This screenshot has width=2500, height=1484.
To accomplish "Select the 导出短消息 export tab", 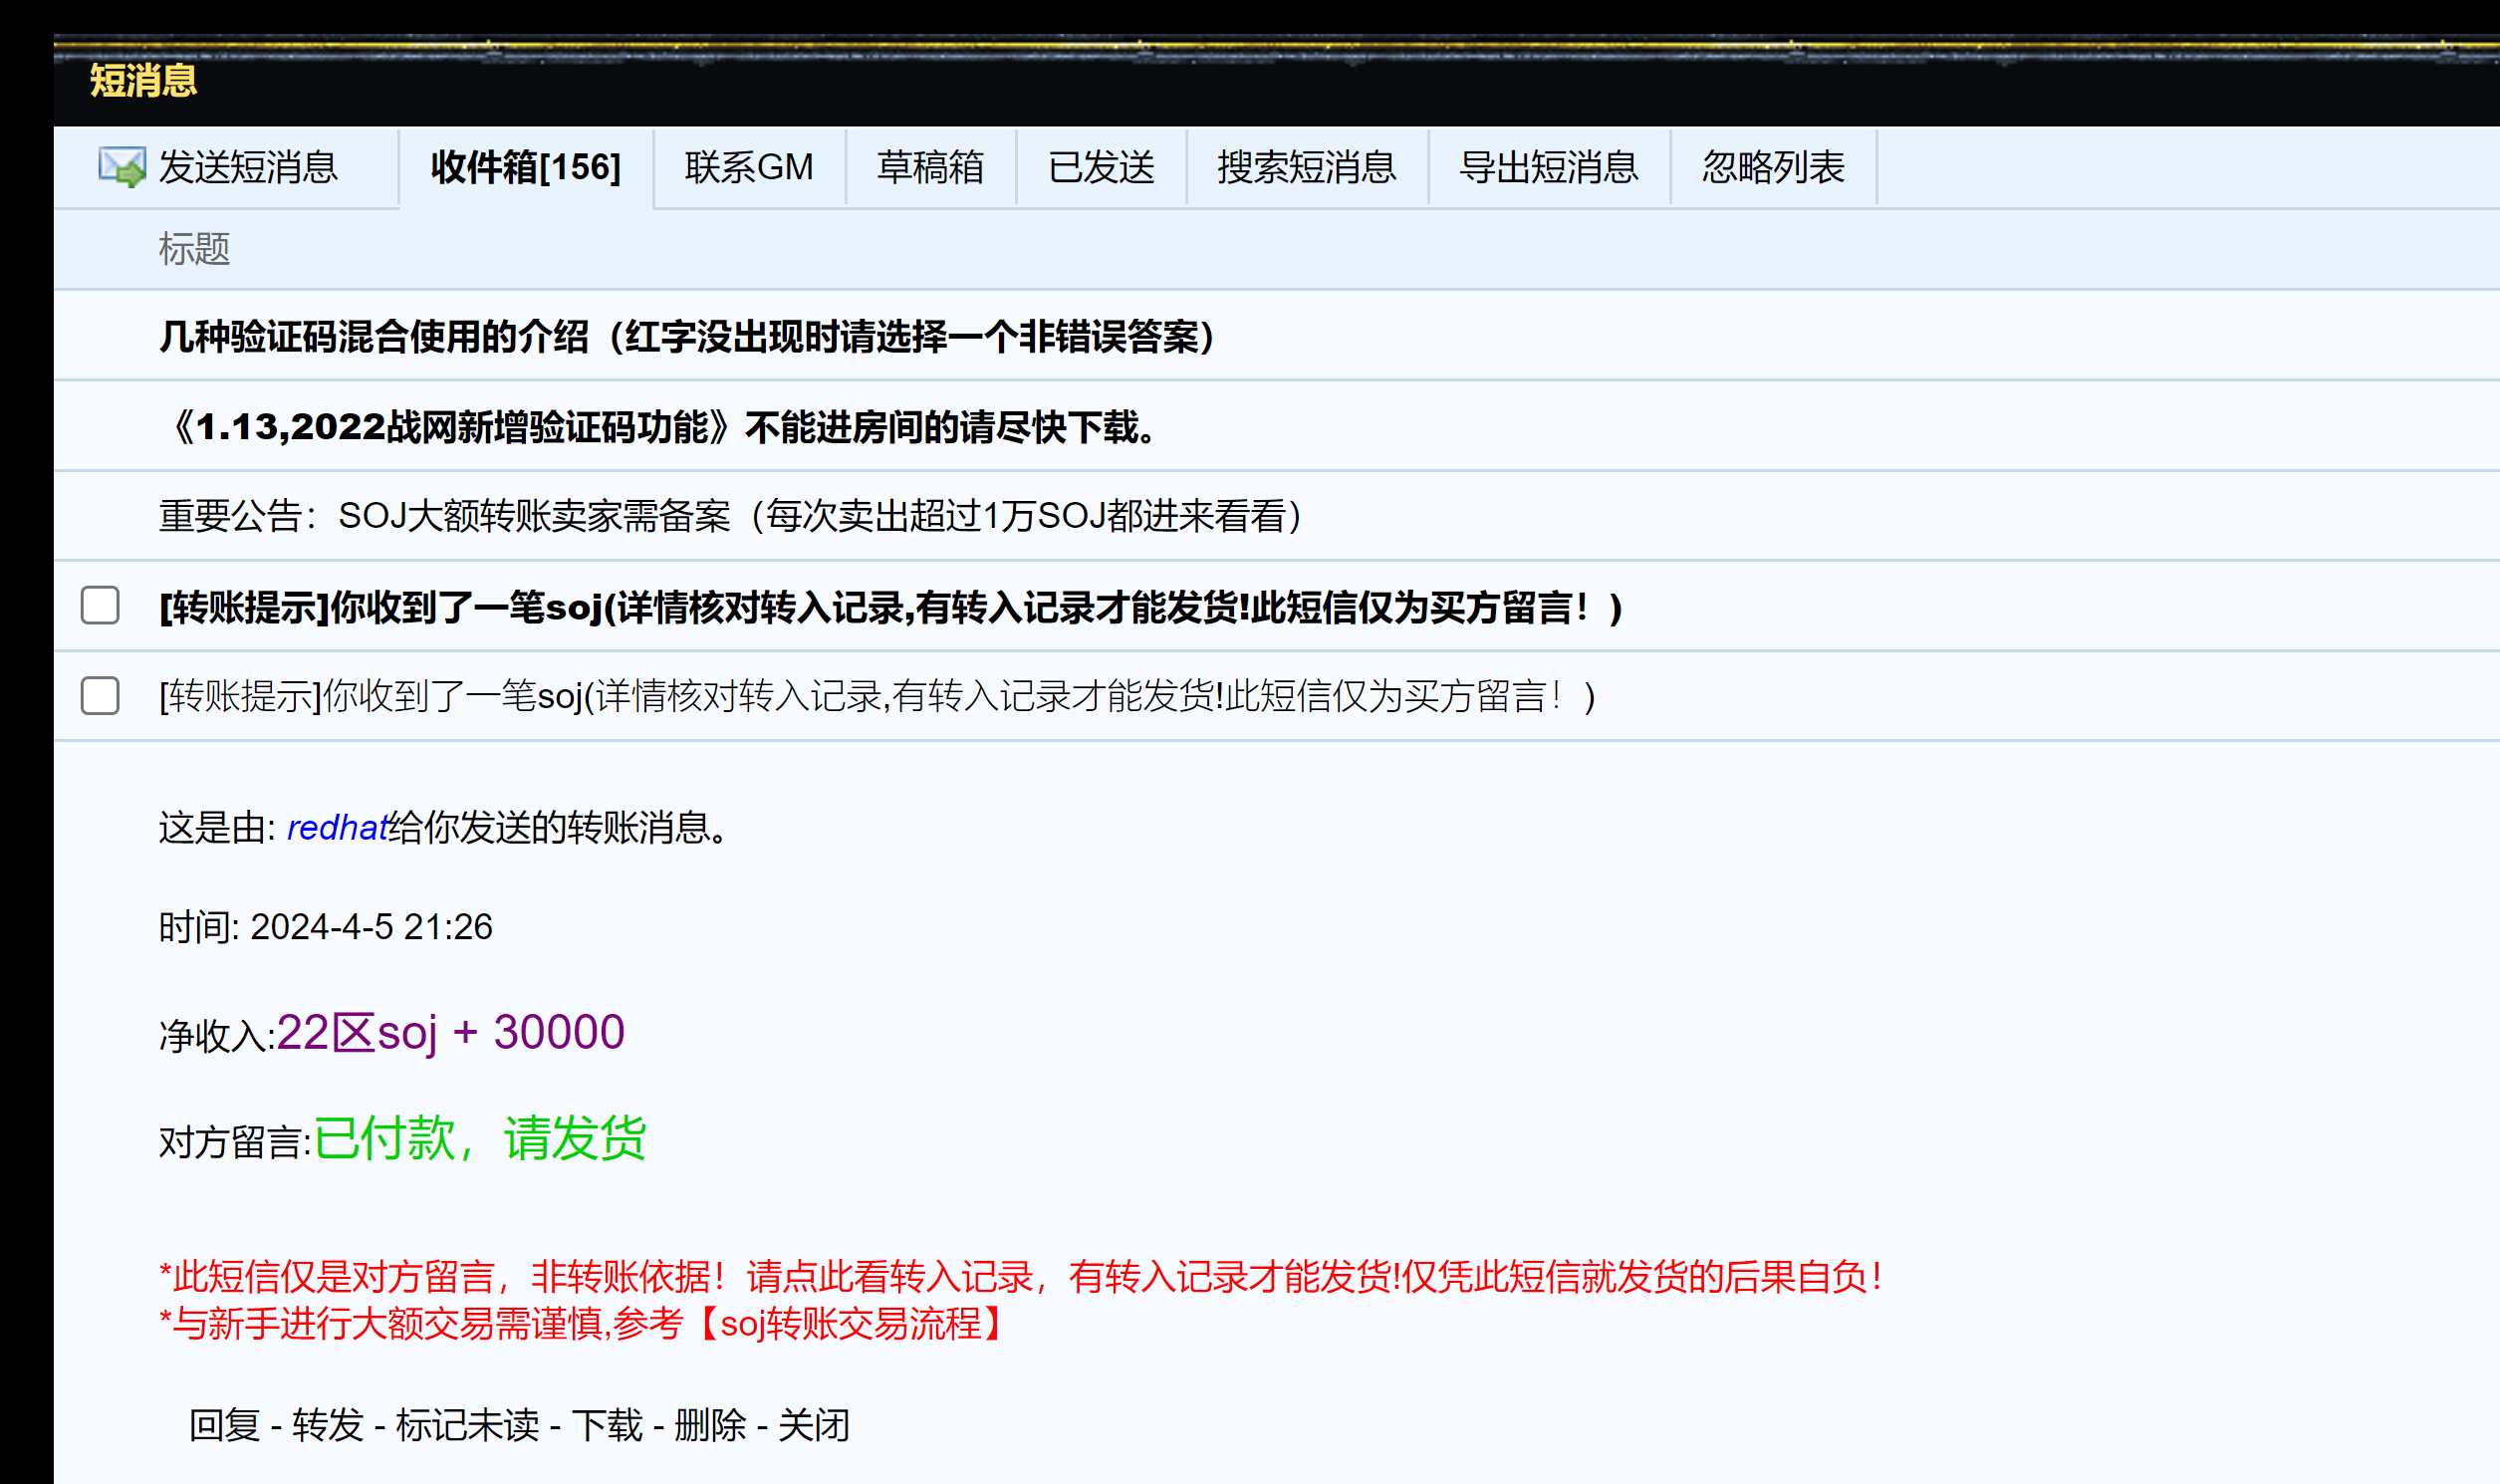I will [x=1548, y=167].
